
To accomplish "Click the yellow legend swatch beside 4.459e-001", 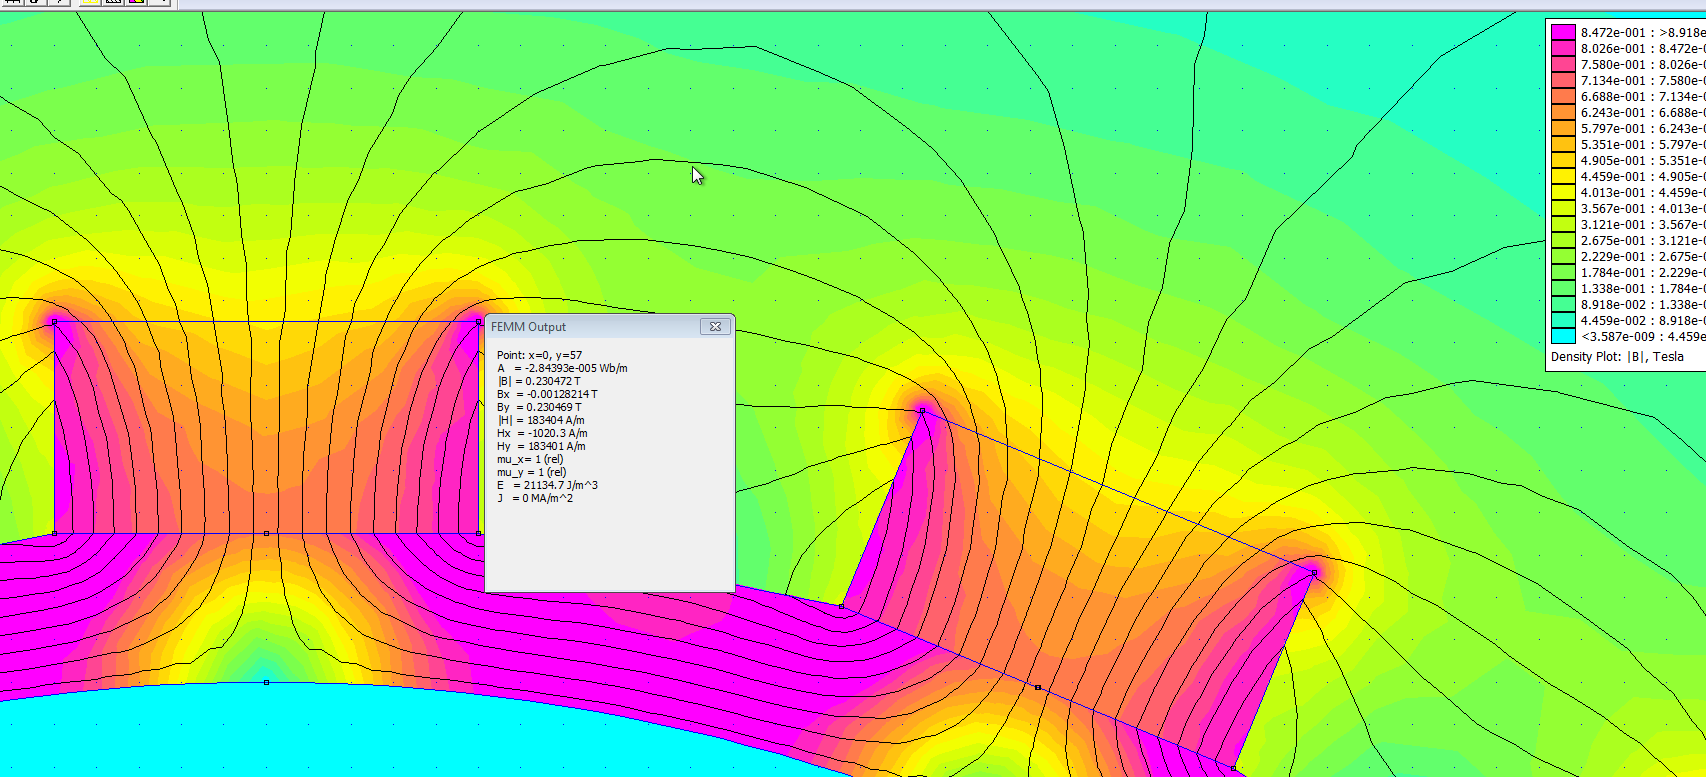I will [1563, 176].
